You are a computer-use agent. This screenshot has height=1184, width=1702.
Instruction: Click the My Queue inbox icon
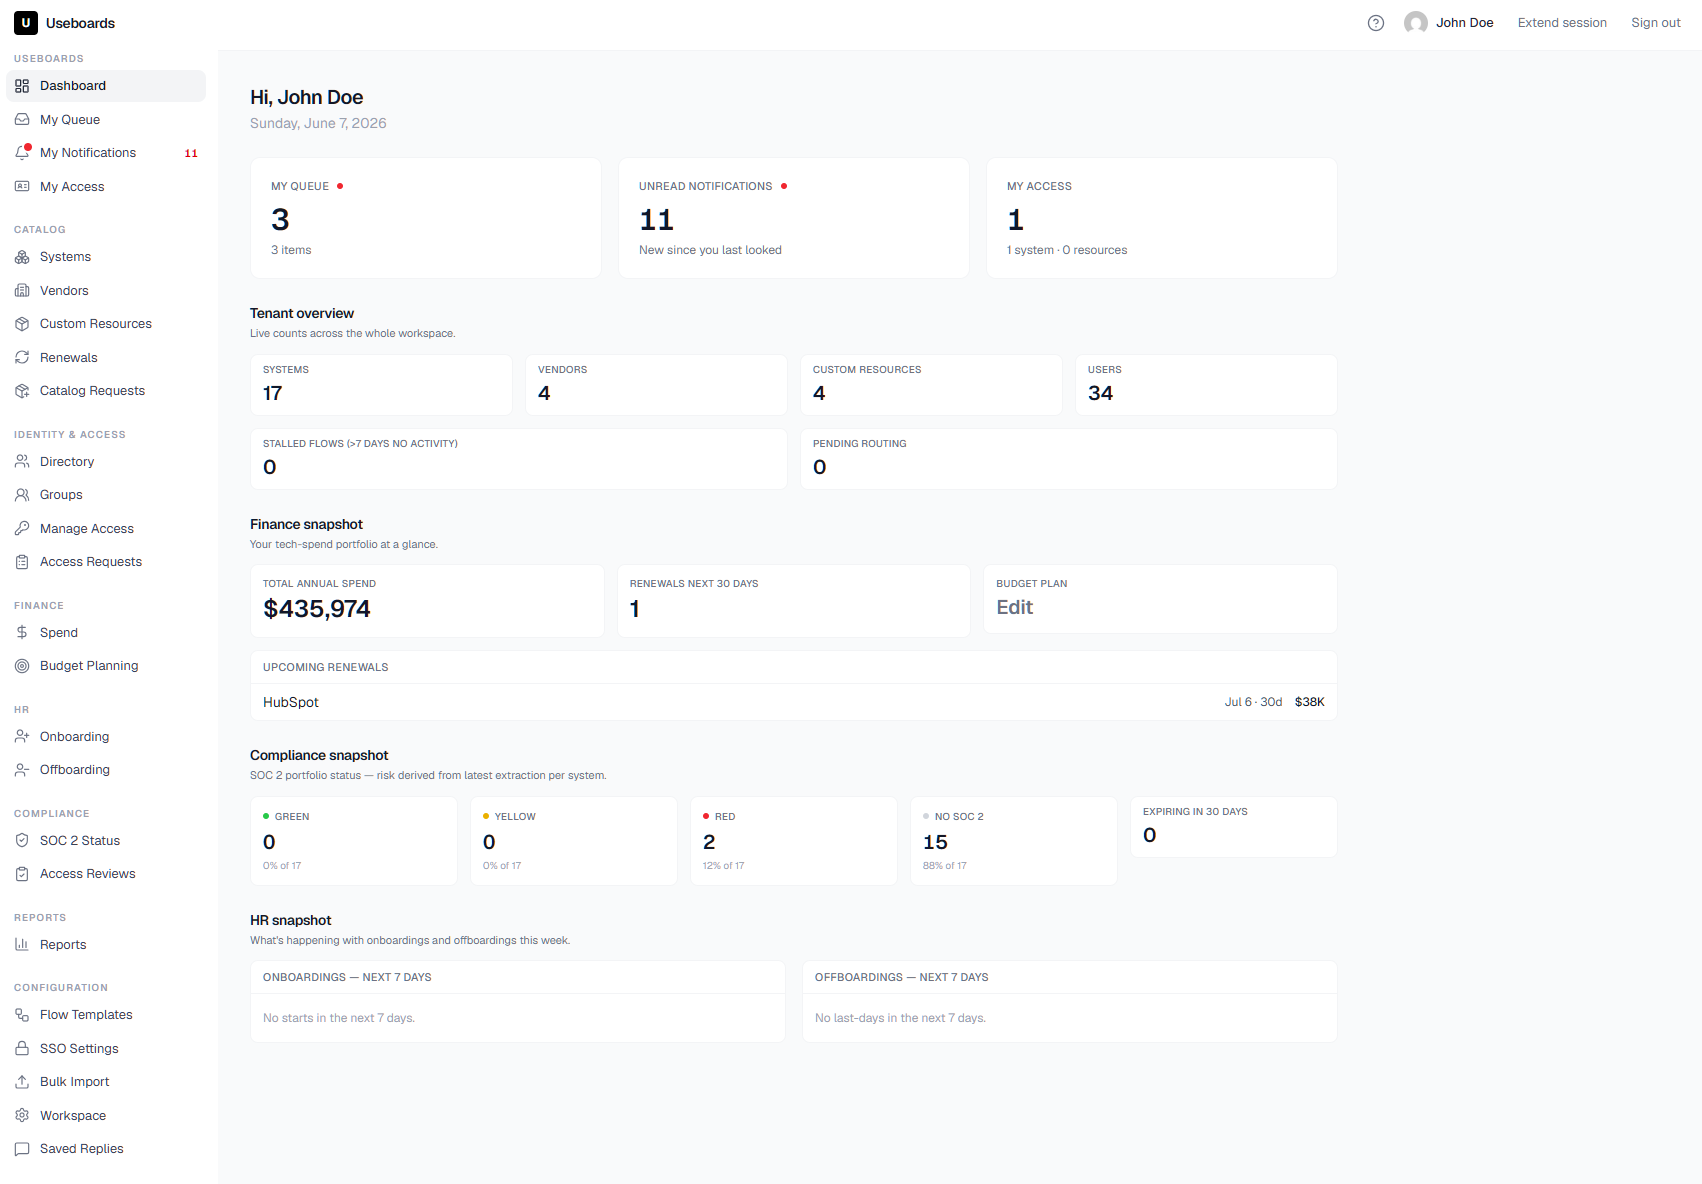tap(22, 119)
